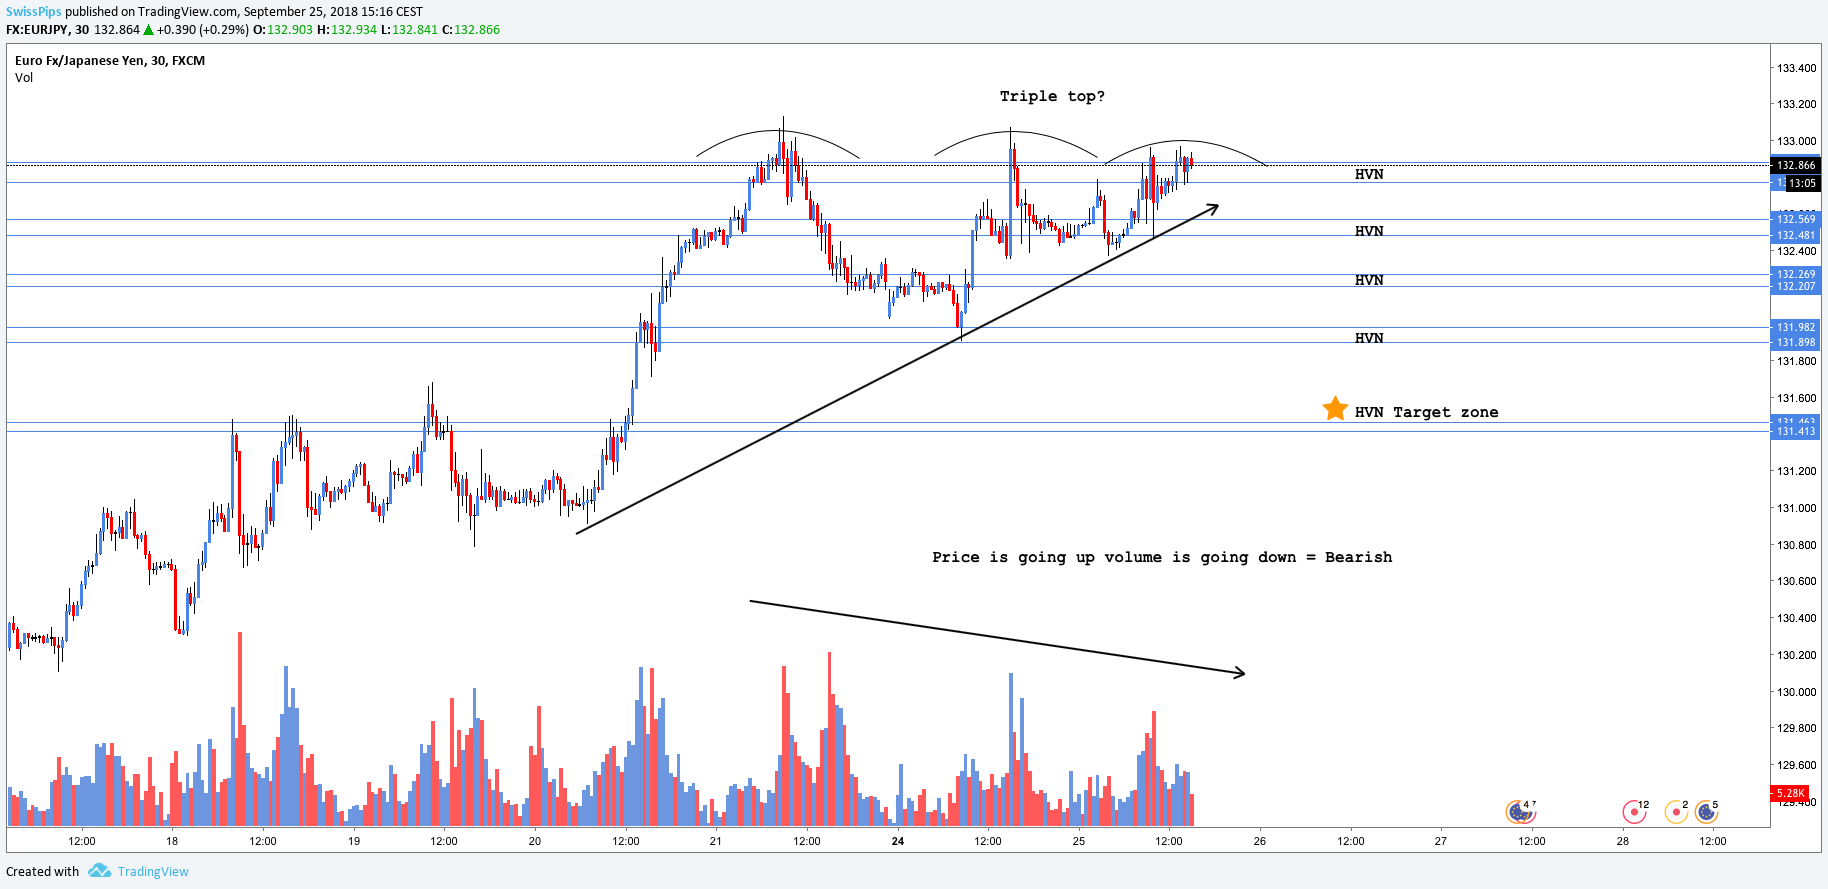
Task: Select the rising black trend line under price
Action: tap(897, 369)
